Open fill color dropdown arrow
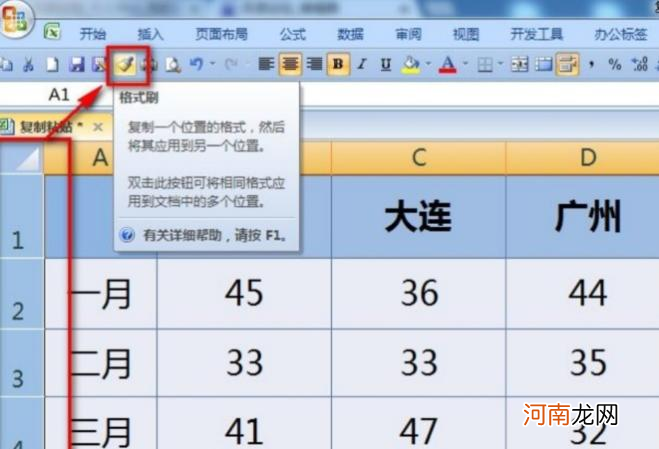Screen dimensions: 659x449 pos(428,64)
